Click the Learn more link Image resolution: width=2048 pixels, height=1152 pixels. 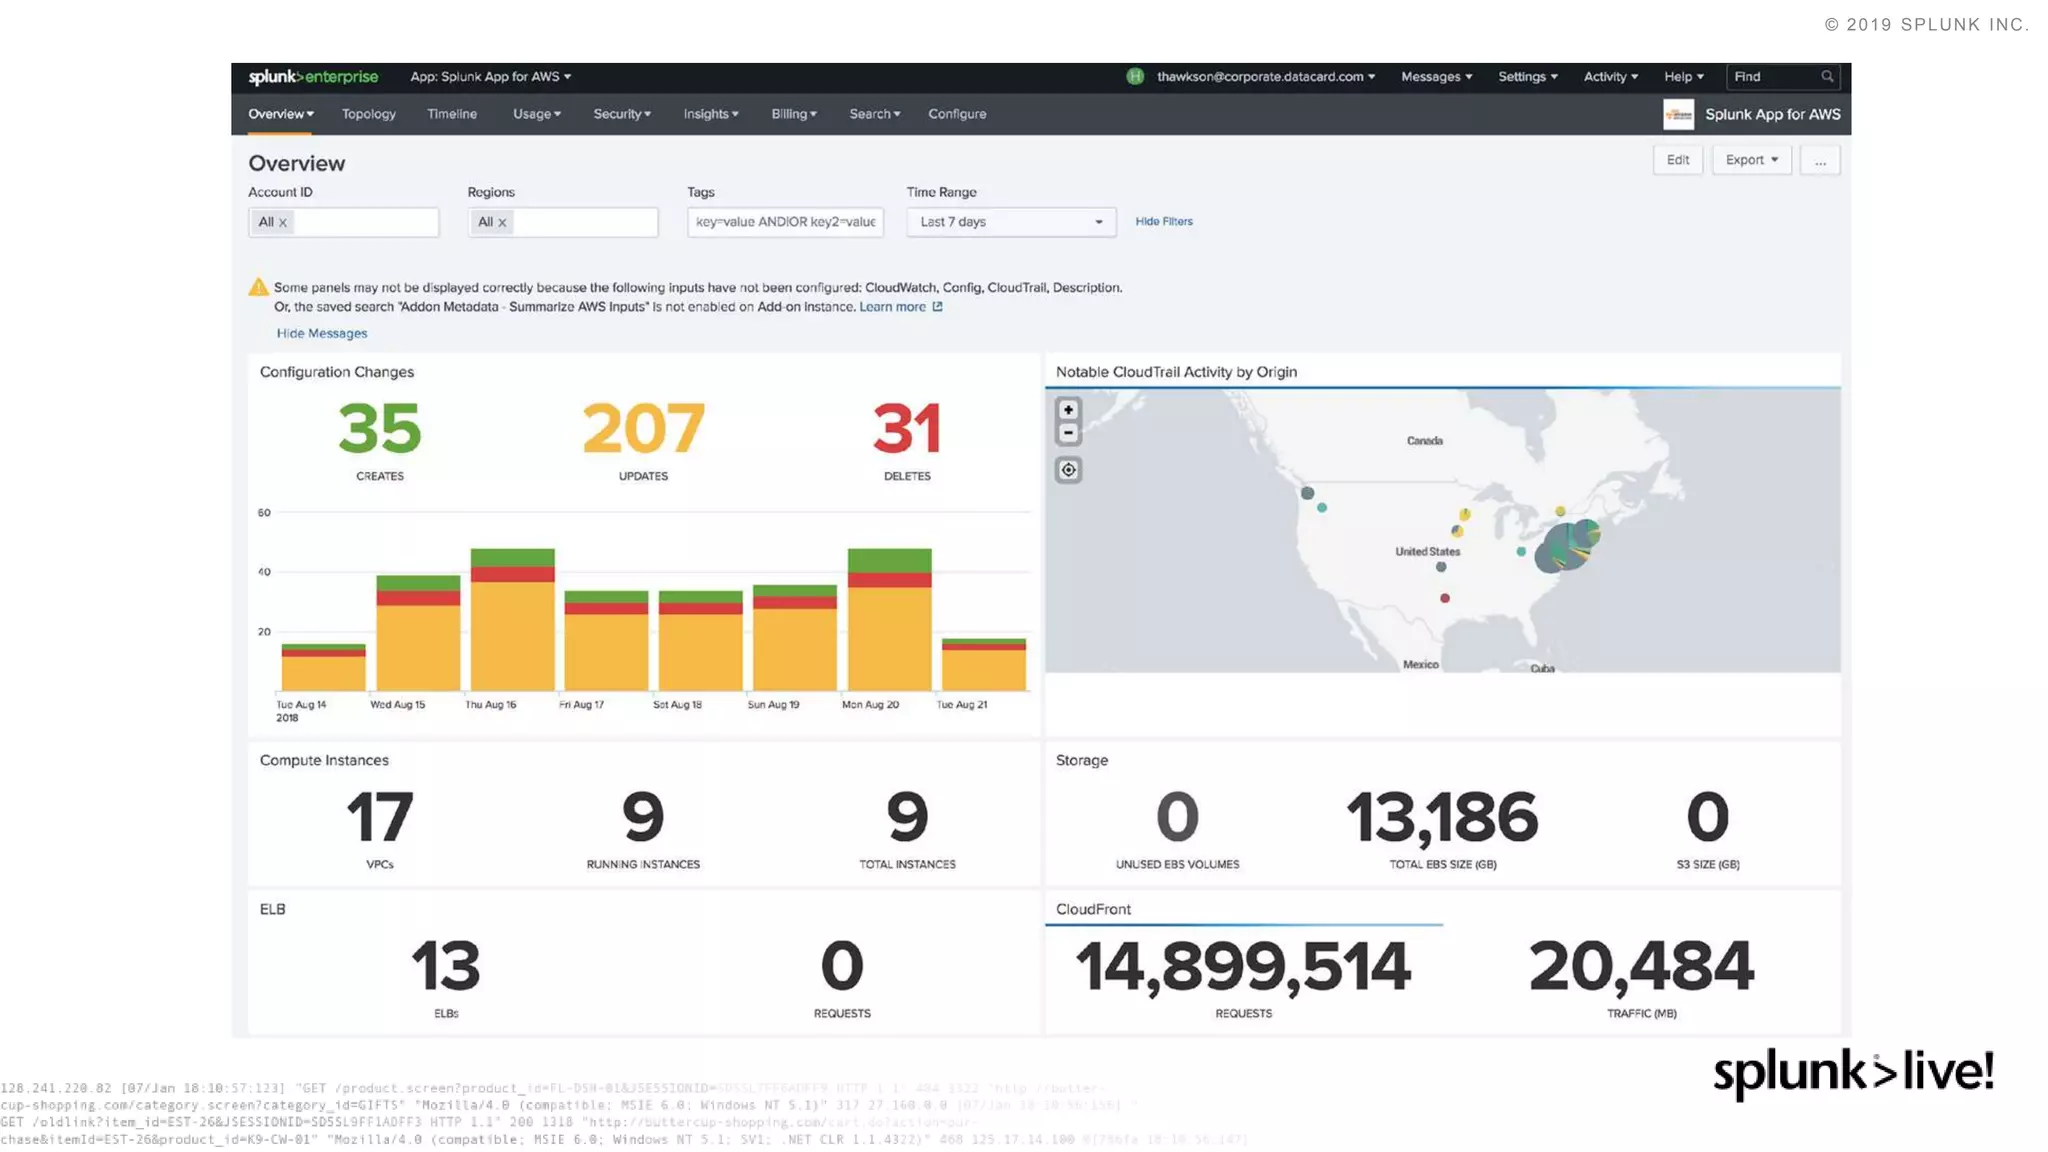[892, 307]
